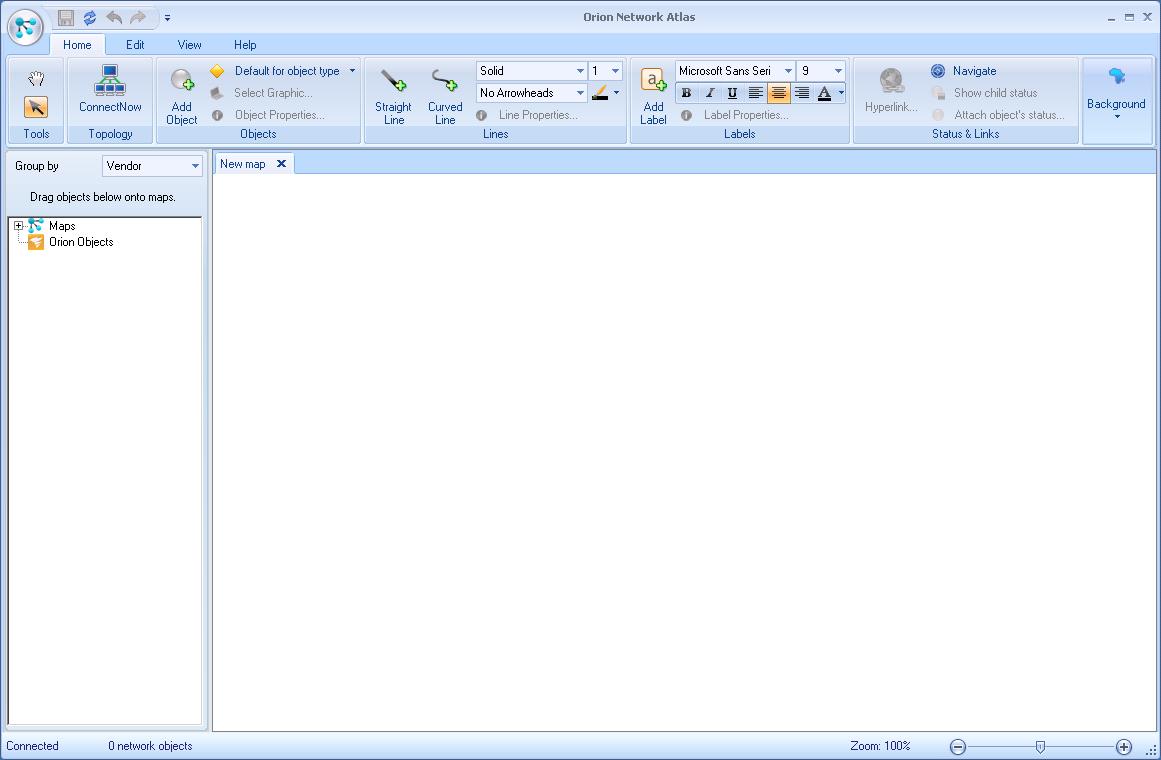The height and width of the screenshot is (760, 1161).
Task: Align label text right
Action: (801, 93)
